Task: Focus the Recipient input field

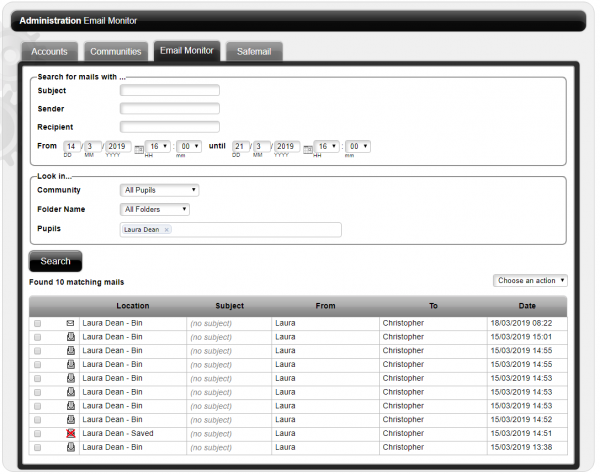Action: [x=169, y=127]
